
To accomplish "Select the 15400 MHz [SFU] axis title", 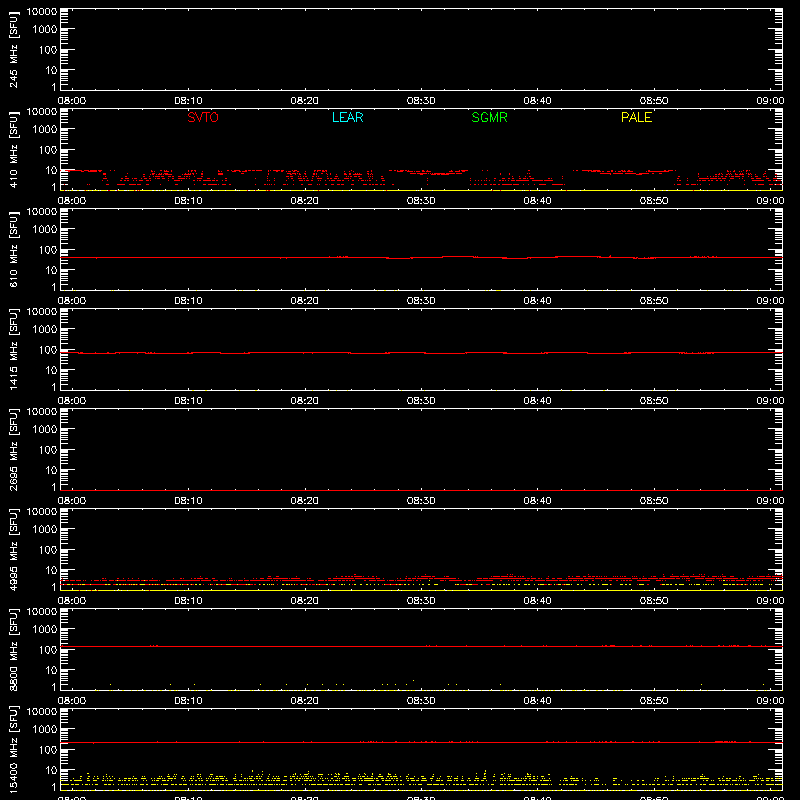I will click(13, 750).
